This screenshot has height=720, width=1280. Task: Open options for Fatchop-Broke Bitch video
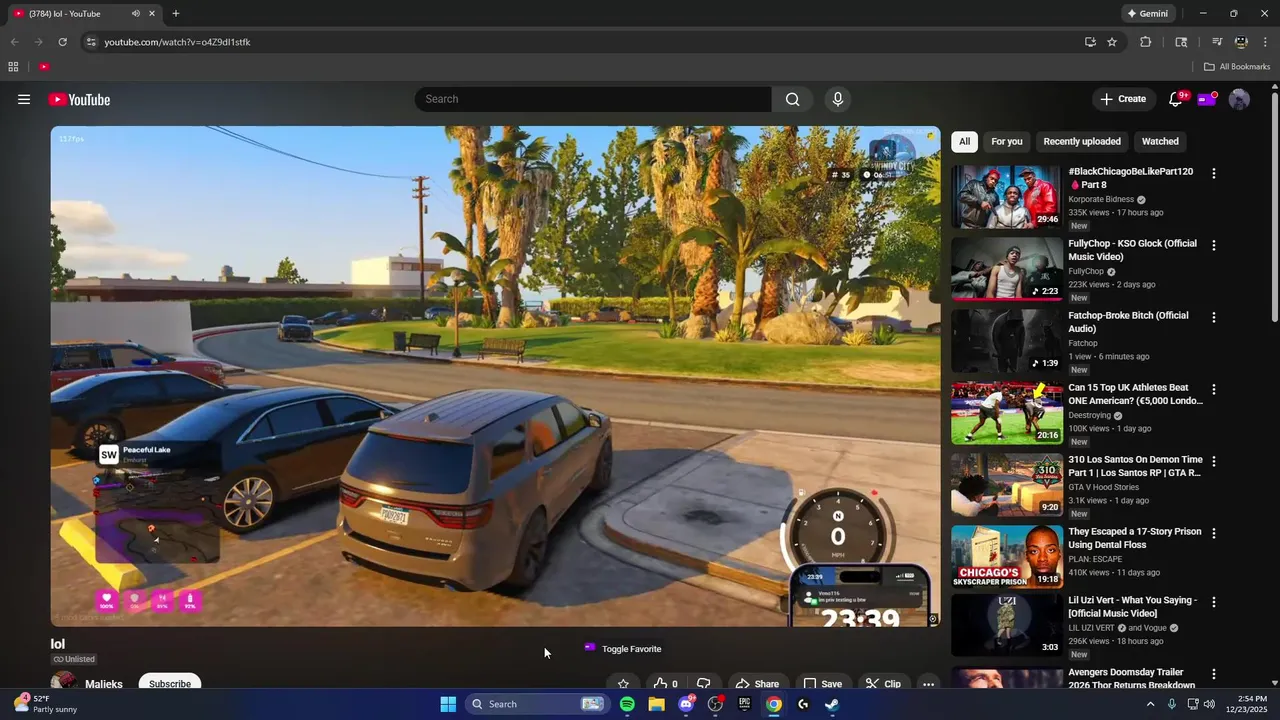click(x=1214, y=317)
